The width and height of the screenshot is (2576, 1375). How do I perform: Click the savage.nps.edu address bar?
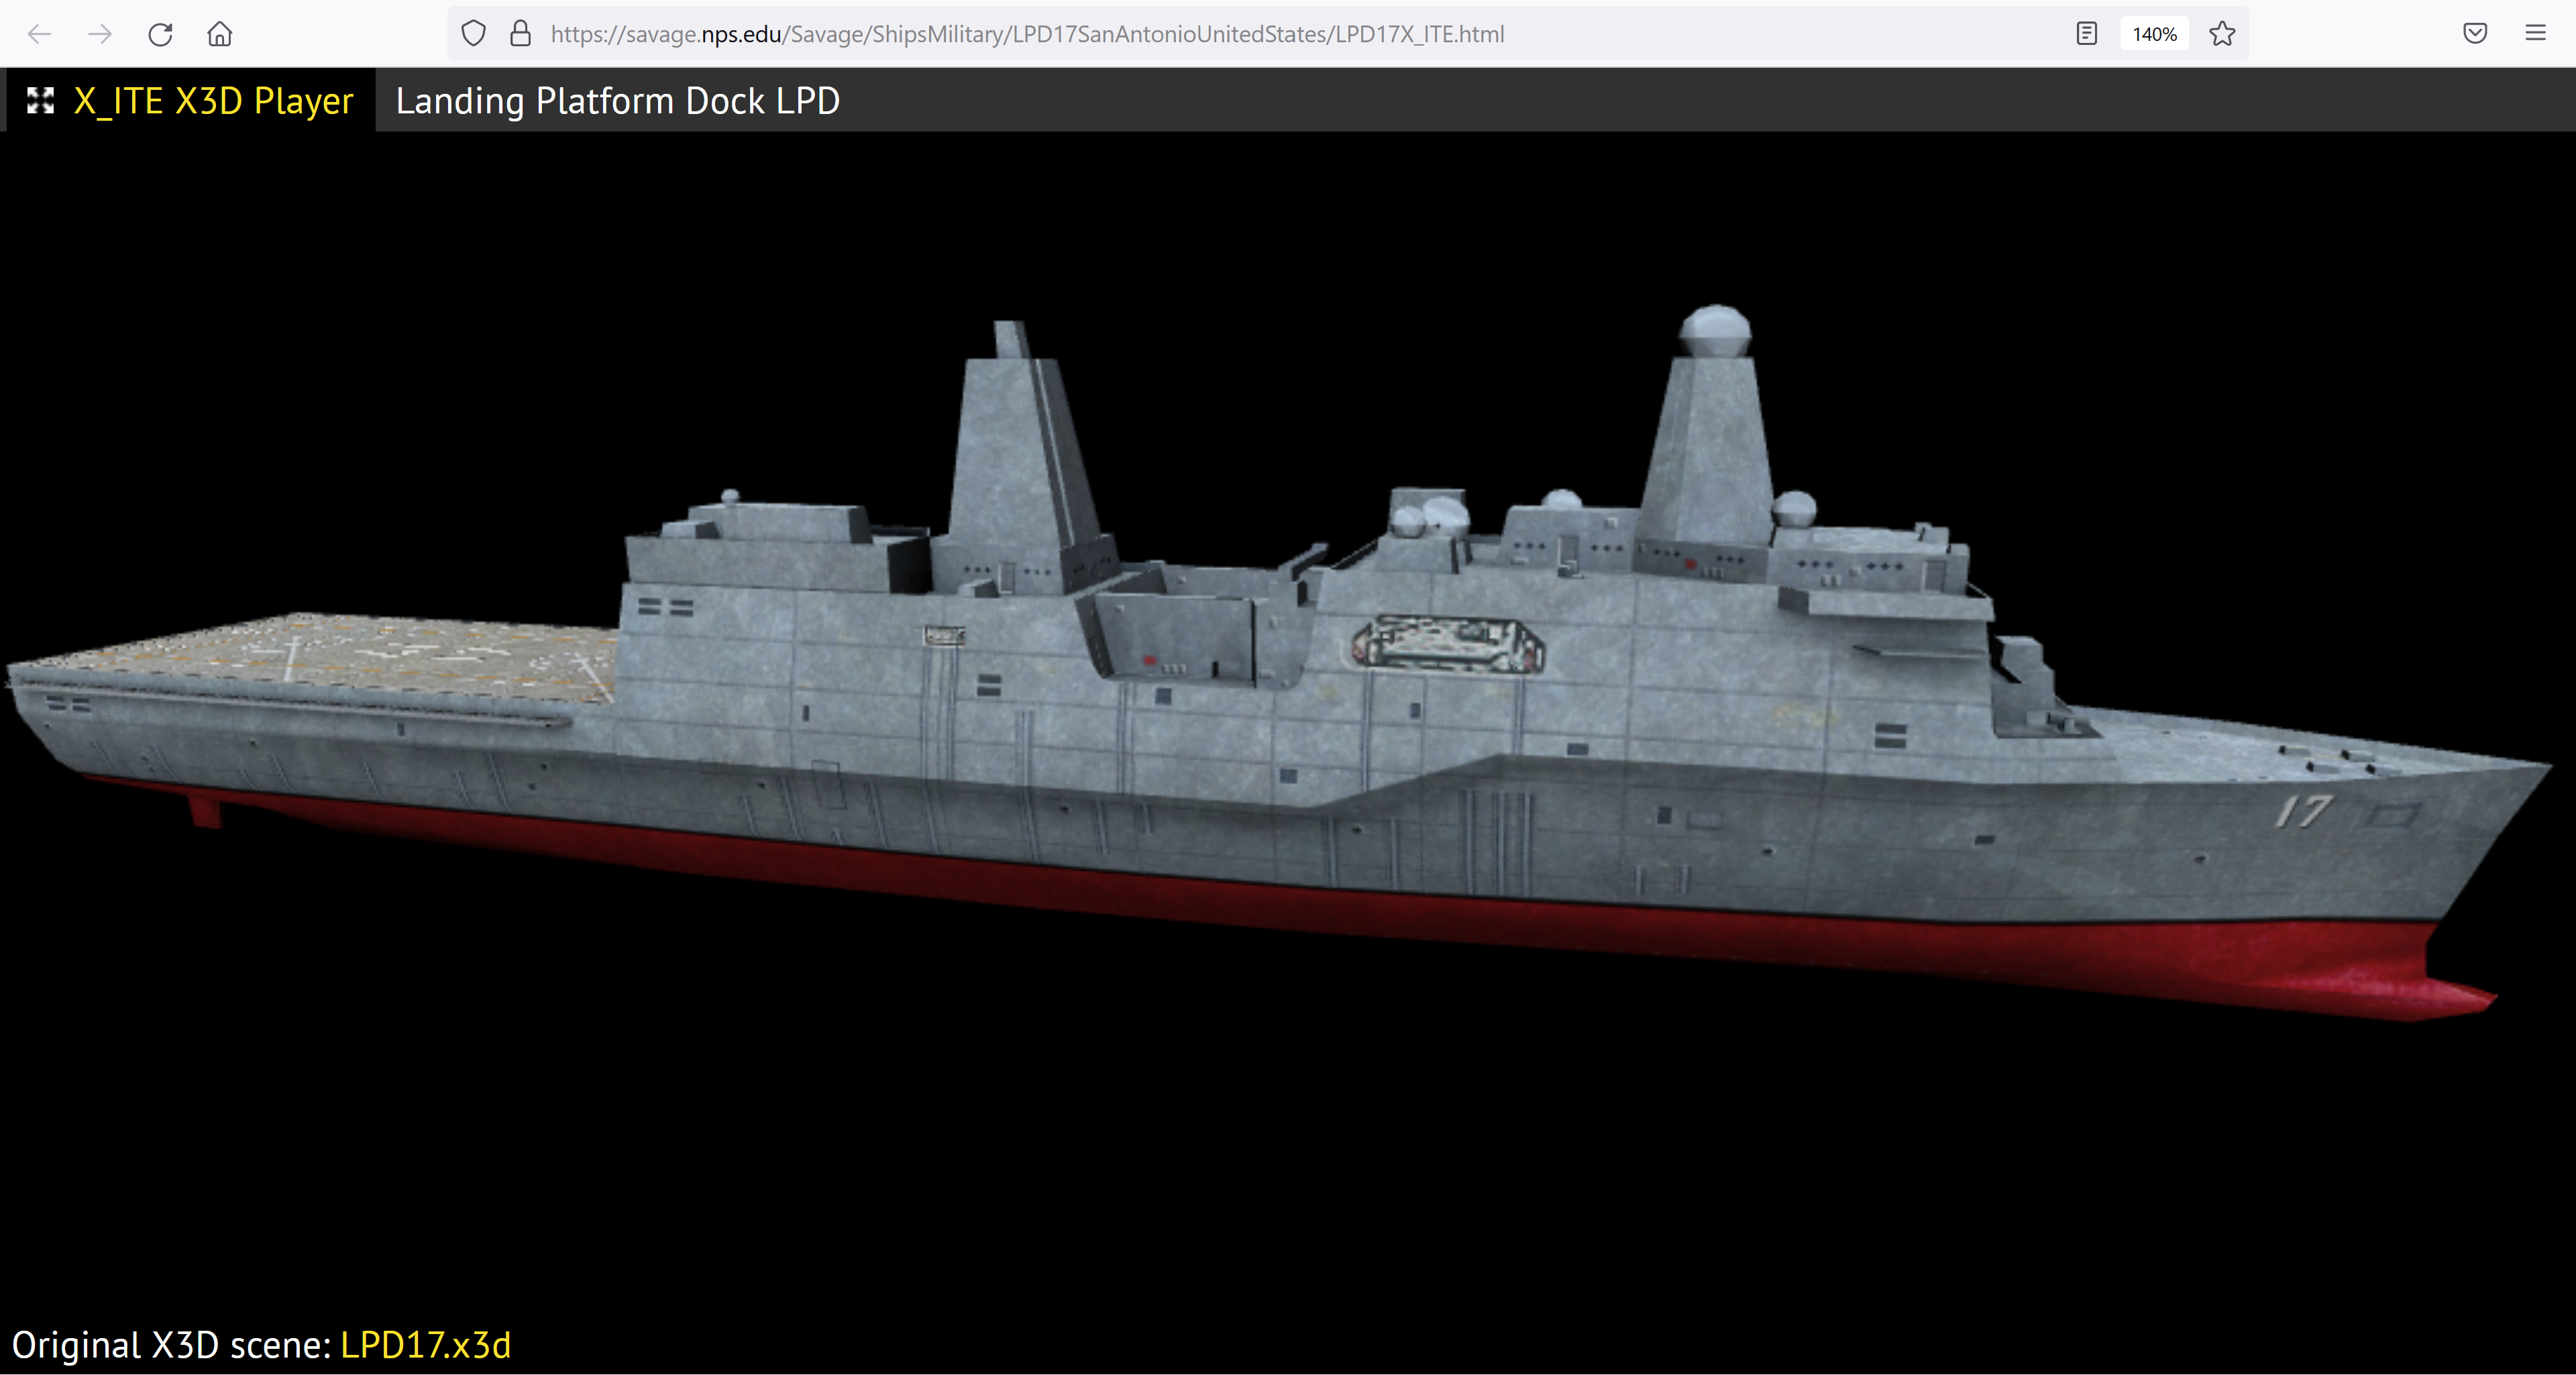(x=1027, y=34)
